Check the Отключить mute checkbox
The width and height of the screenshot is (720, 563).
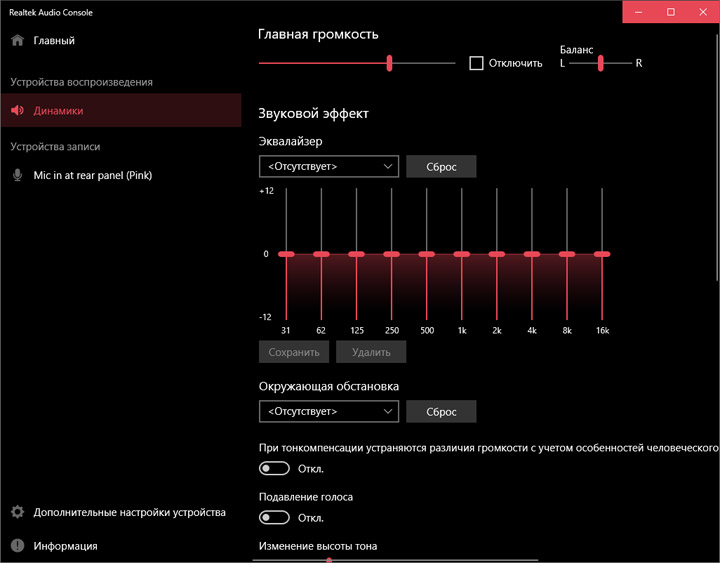click(476, 63)
